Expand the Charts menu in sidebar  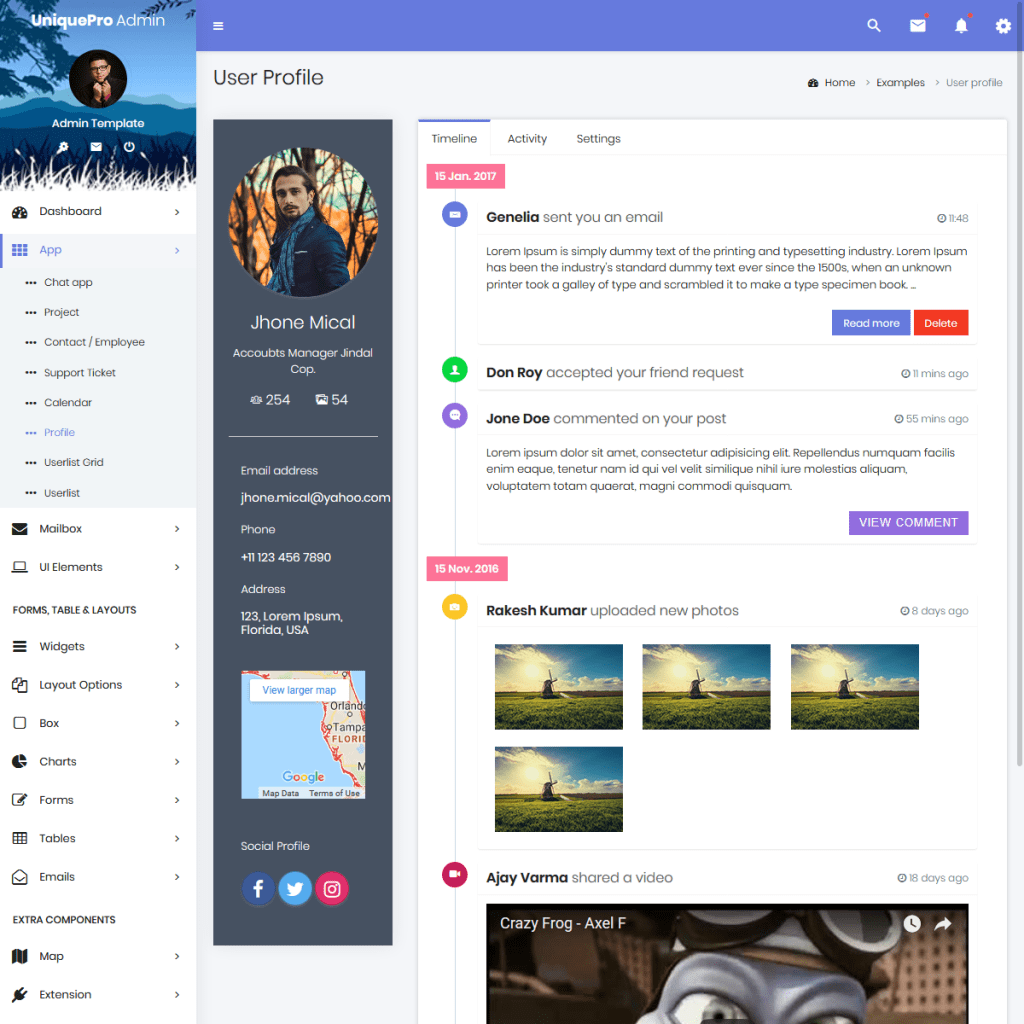click(56, 761)
